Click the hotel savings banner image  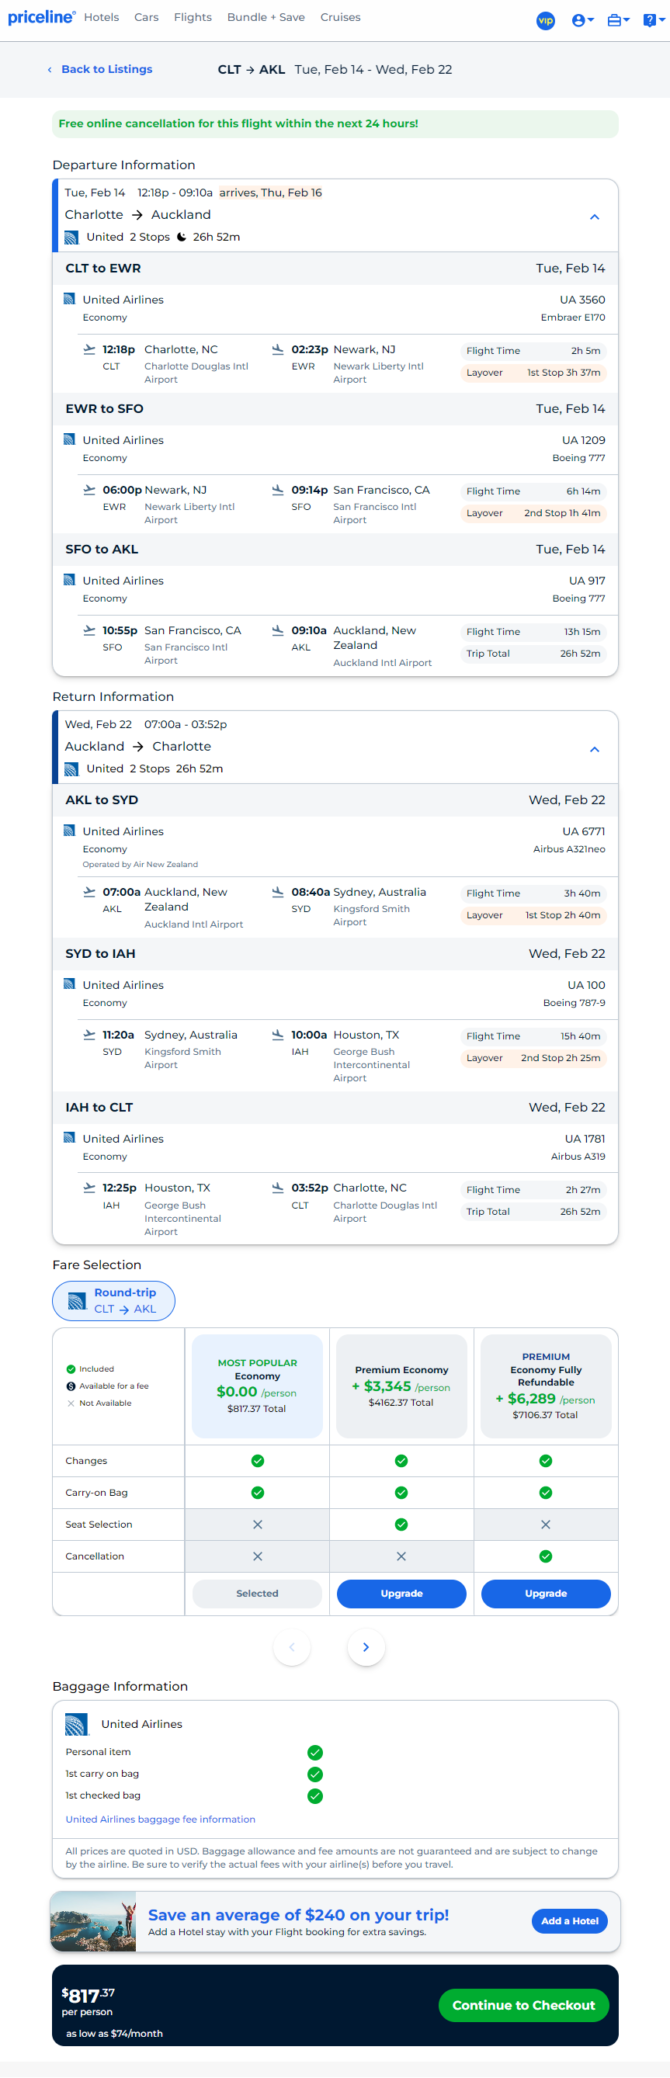point(93,1921)
